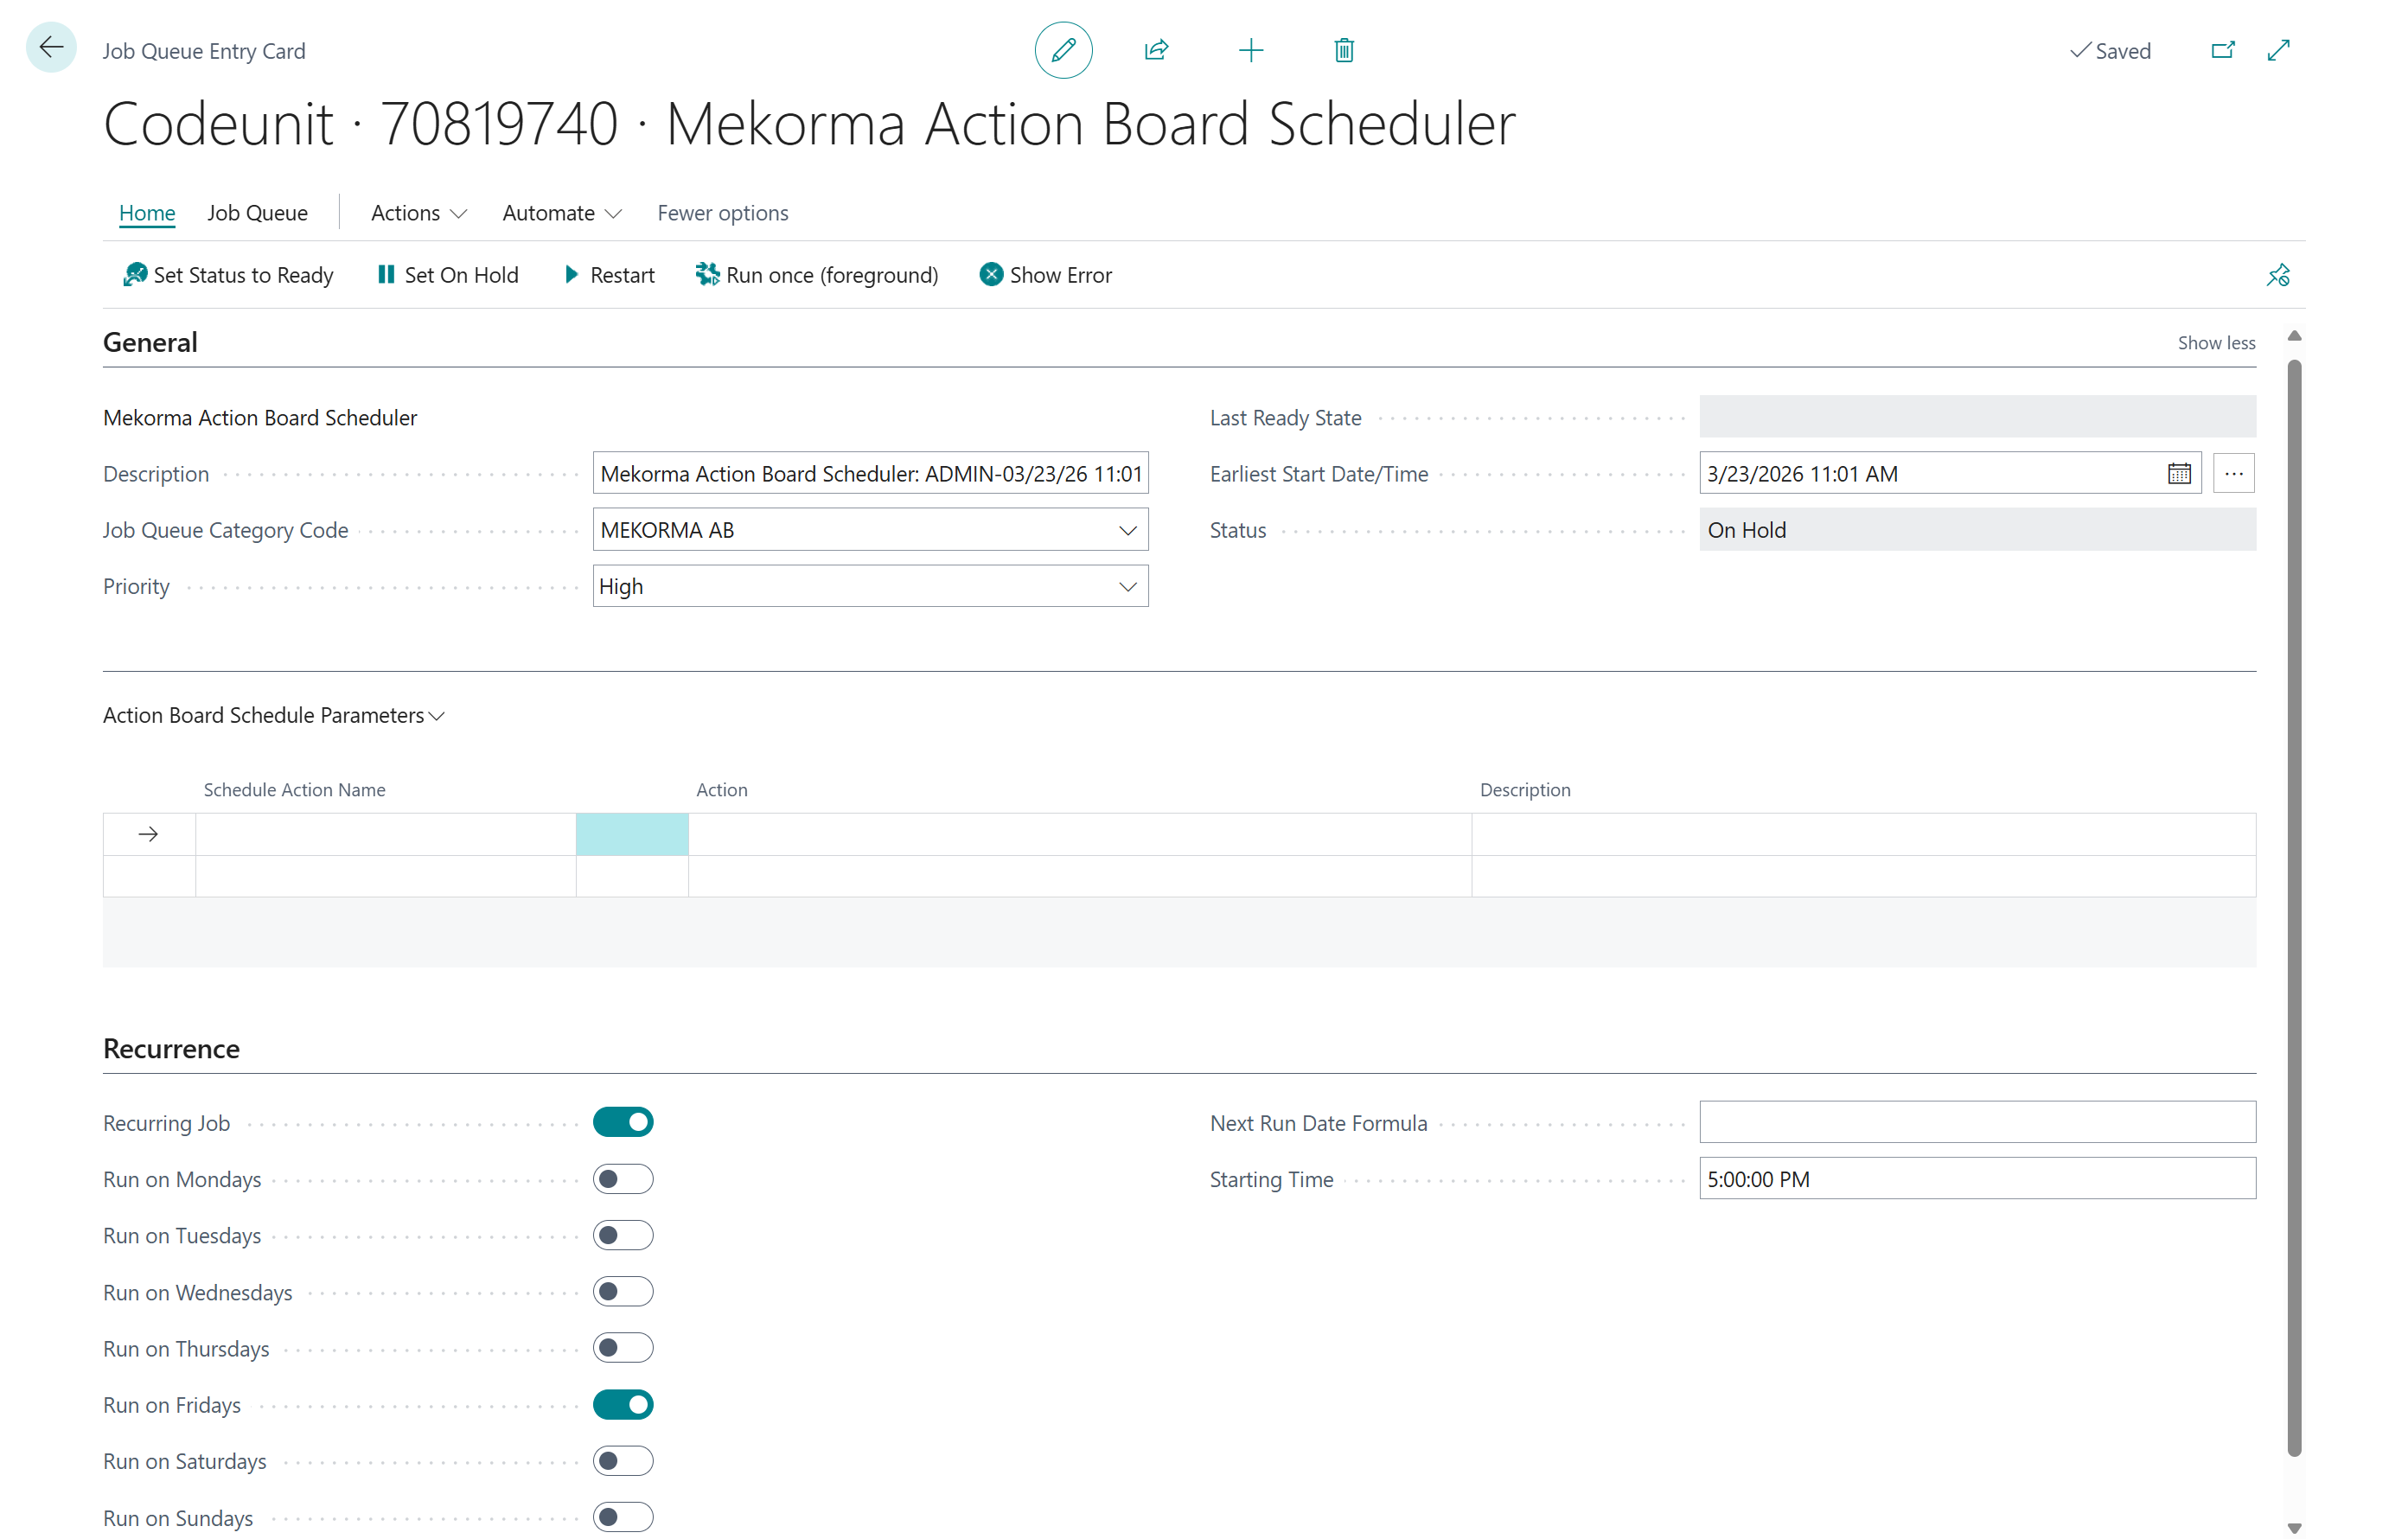The width and height of the screenshot is (2408, 1539).
Task: Click the Starting Time field
Action: 1977,1179
